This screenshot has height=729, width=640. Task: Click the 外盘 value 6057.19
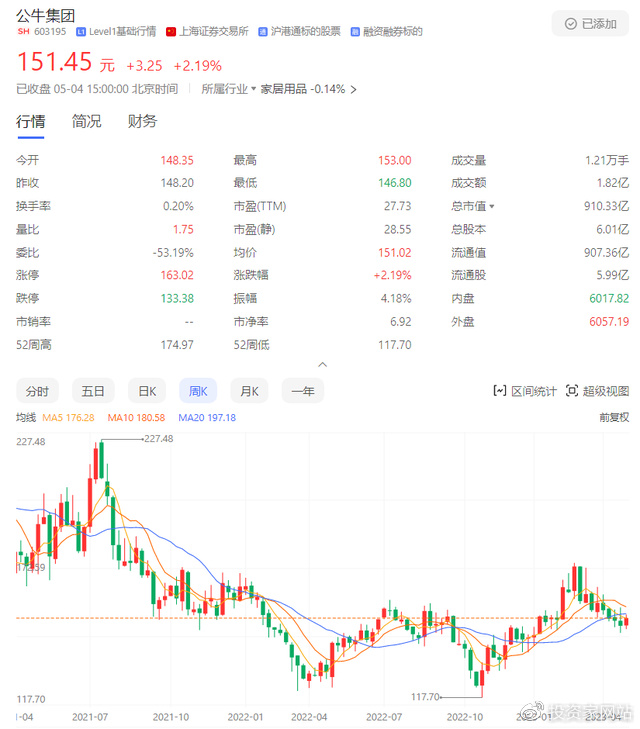click(609, 322)
